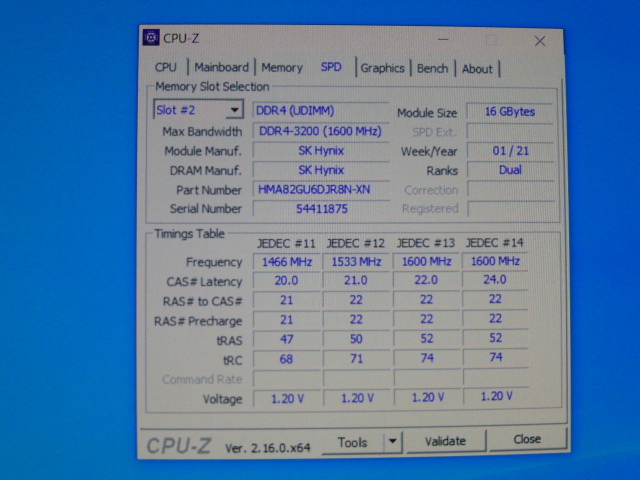The width and height of the screenshot is (640, 480).
Task: Click CAS# Latency value 24.0
Action: tap(495, 280)
